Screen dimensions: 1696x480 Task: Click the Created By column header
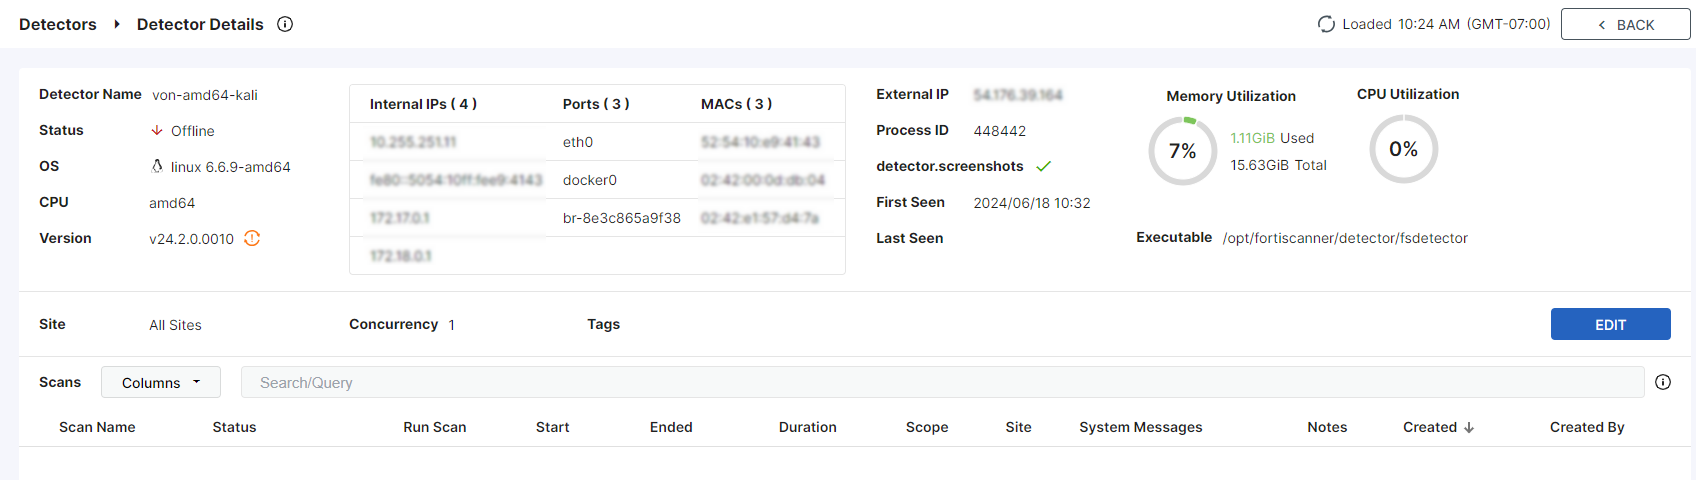click(1586, 427)
